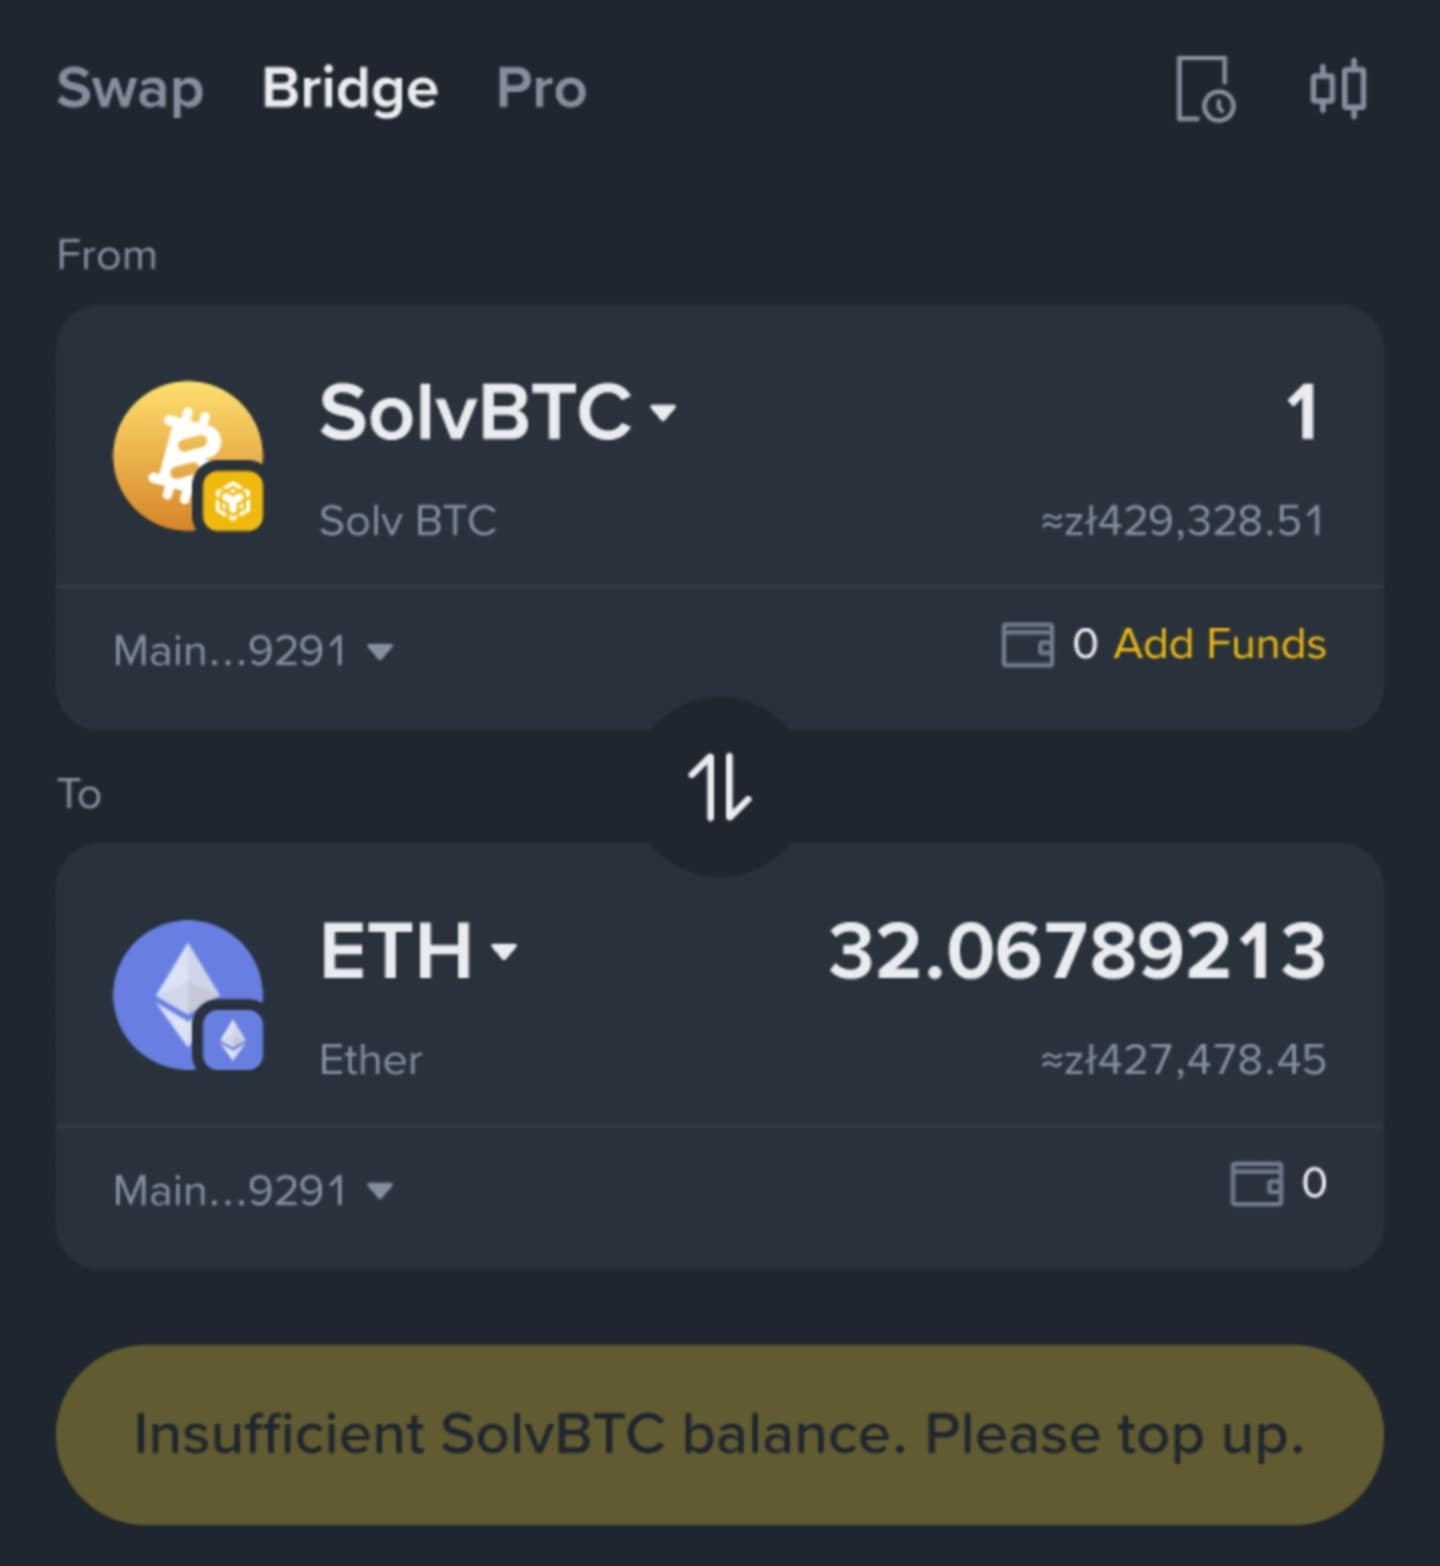Tap the swap direction arrows button
The image size is (1440, 1566).
tap(720, 788)
